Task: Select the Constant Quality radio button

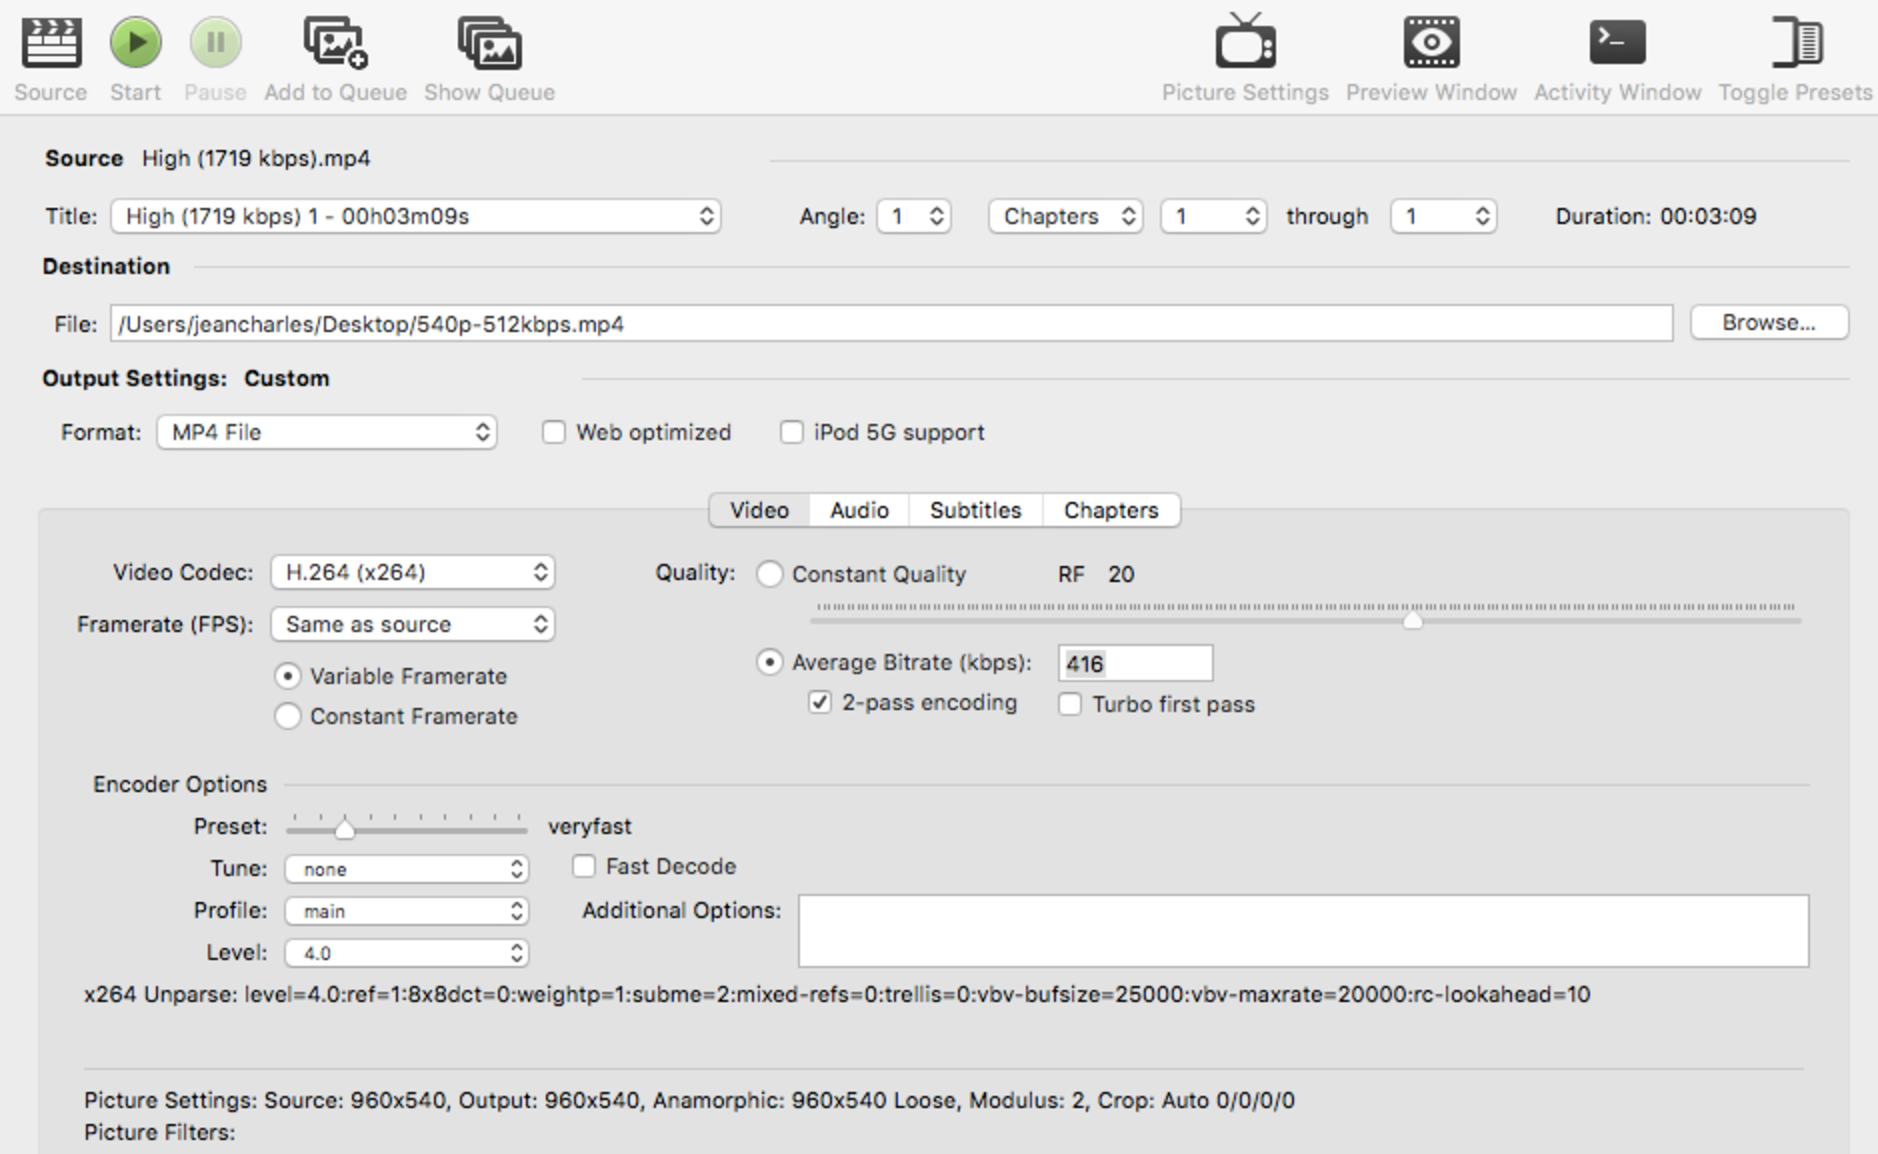Action: click(769, 574)
